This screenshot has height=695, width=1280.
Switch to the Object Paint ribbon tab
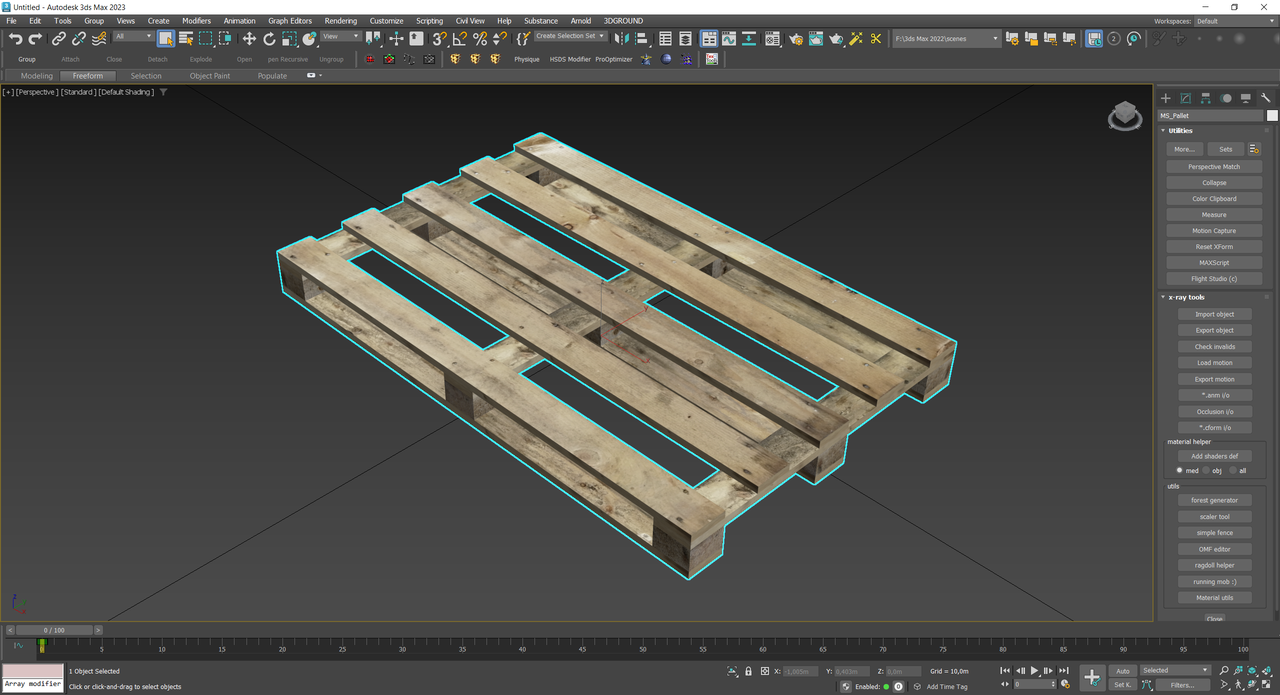pos(209,76)
